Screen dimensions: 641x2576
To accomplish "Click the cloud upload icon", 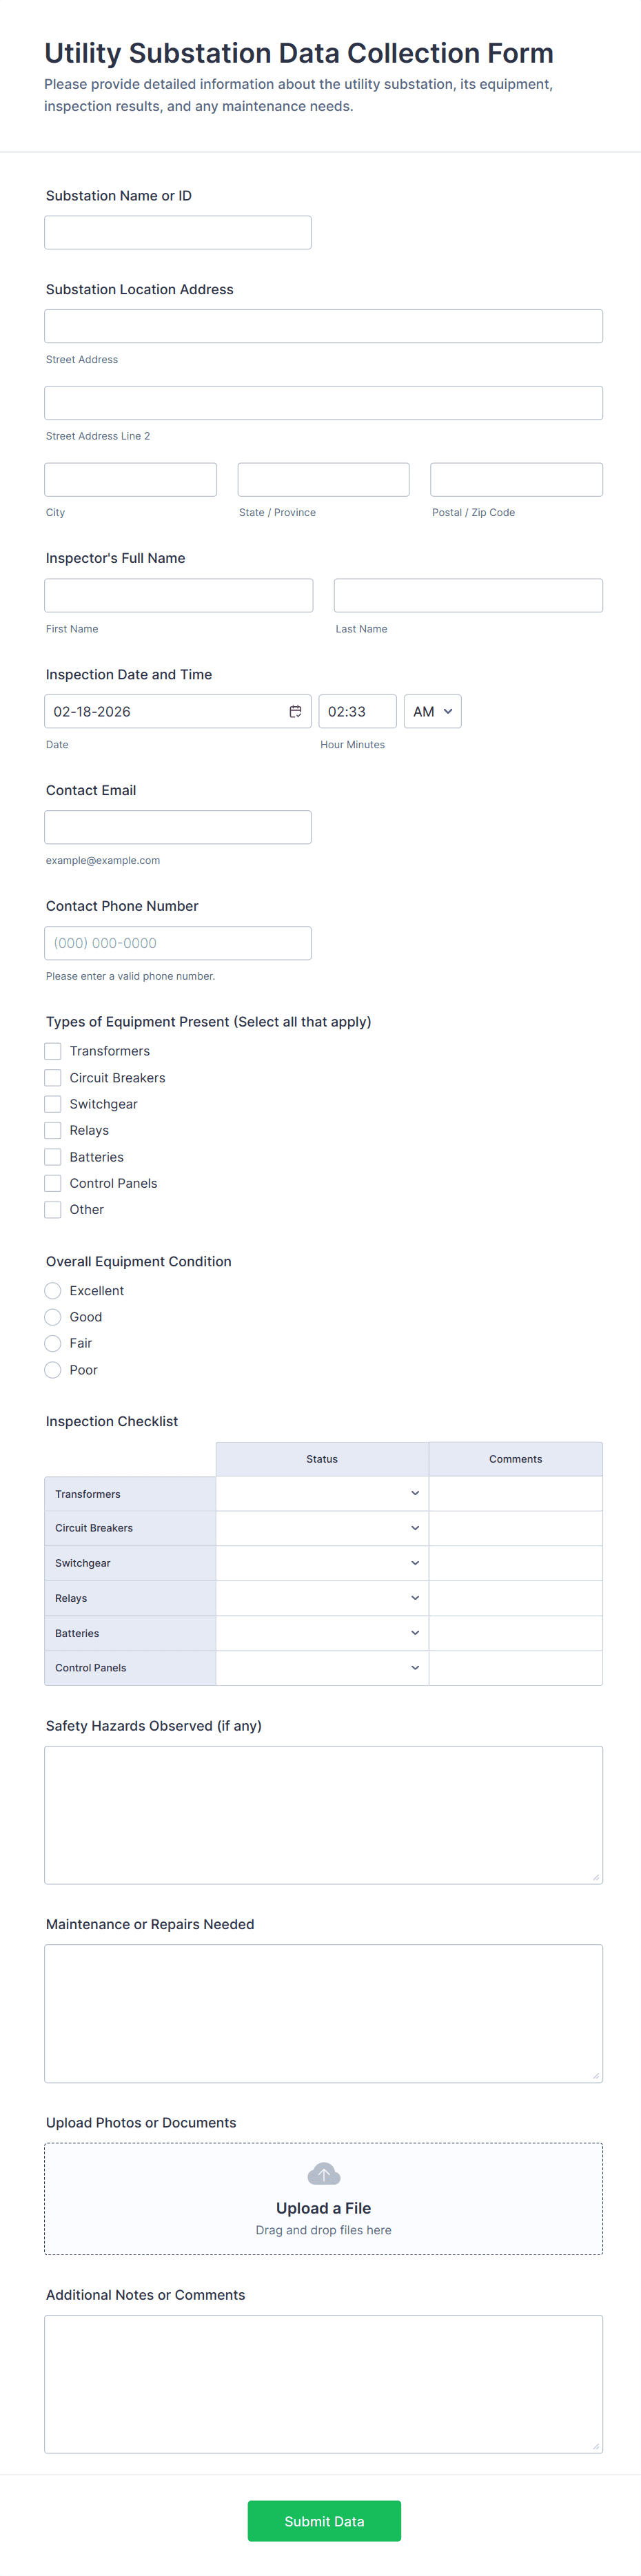I will point(323,2174).
